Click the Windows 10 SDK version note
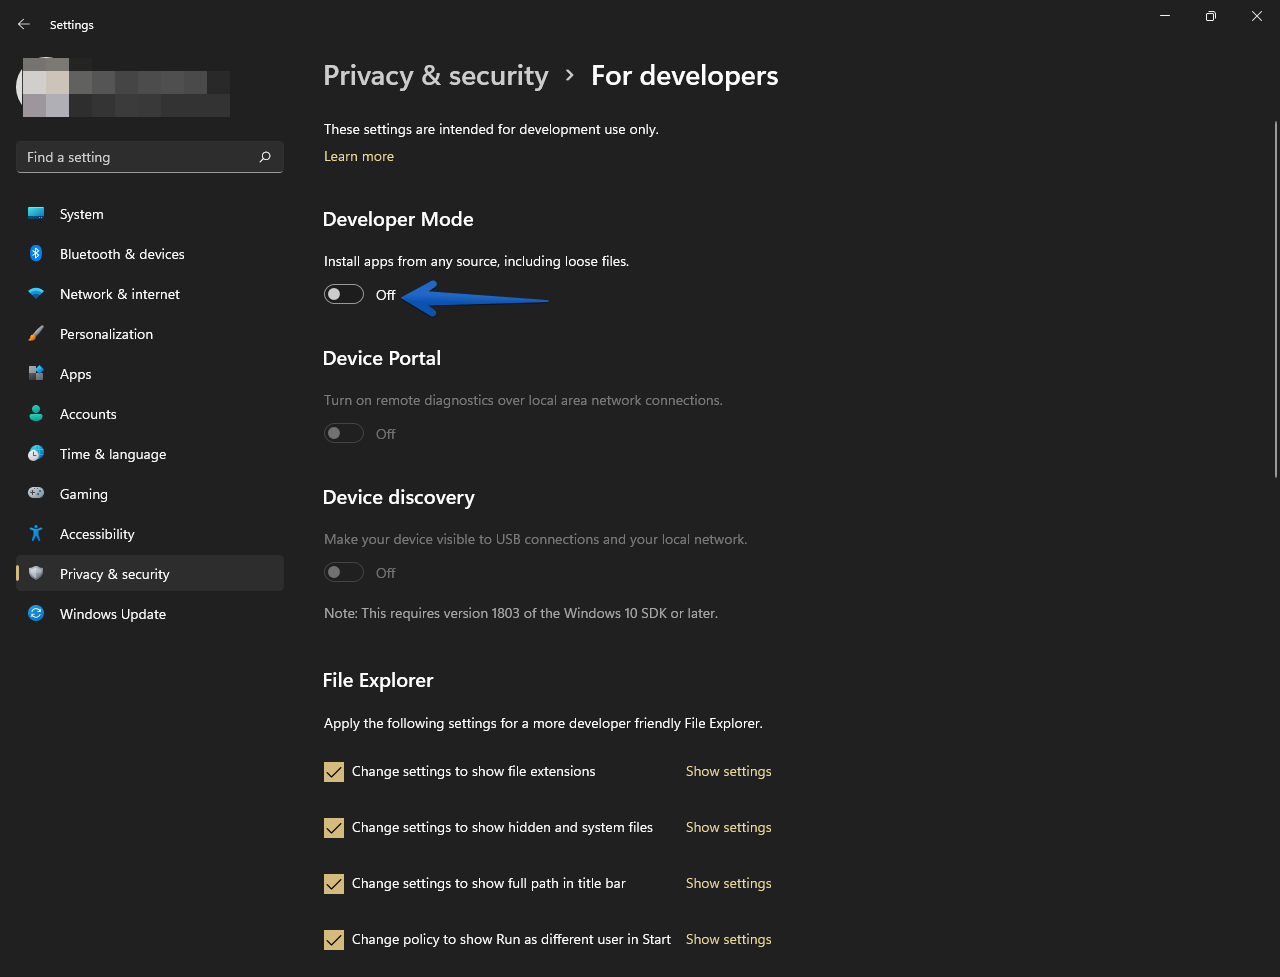This screenshot has height=977, width=1280. [x=521, y=612]
